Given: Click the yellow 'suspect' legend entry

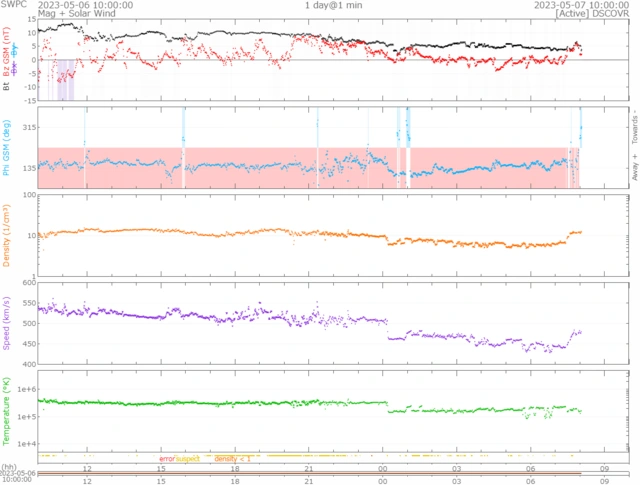Looking at the screenshot, I should pyautogui.click(x=188, y=459).
